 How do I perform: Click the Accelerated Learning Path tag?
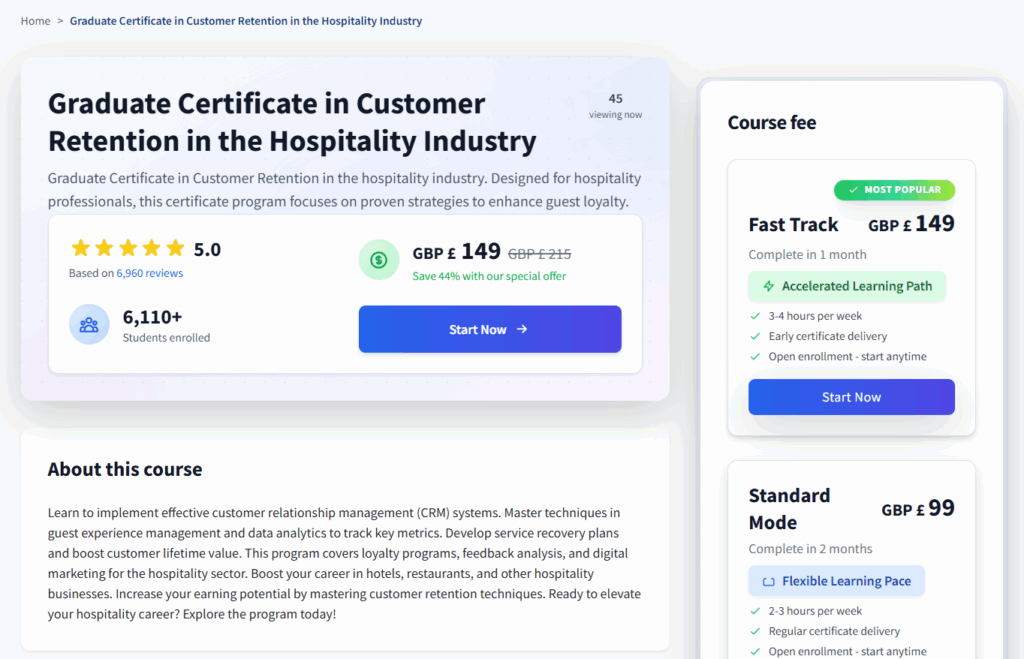pyautogui.click(x=847, y=286)
